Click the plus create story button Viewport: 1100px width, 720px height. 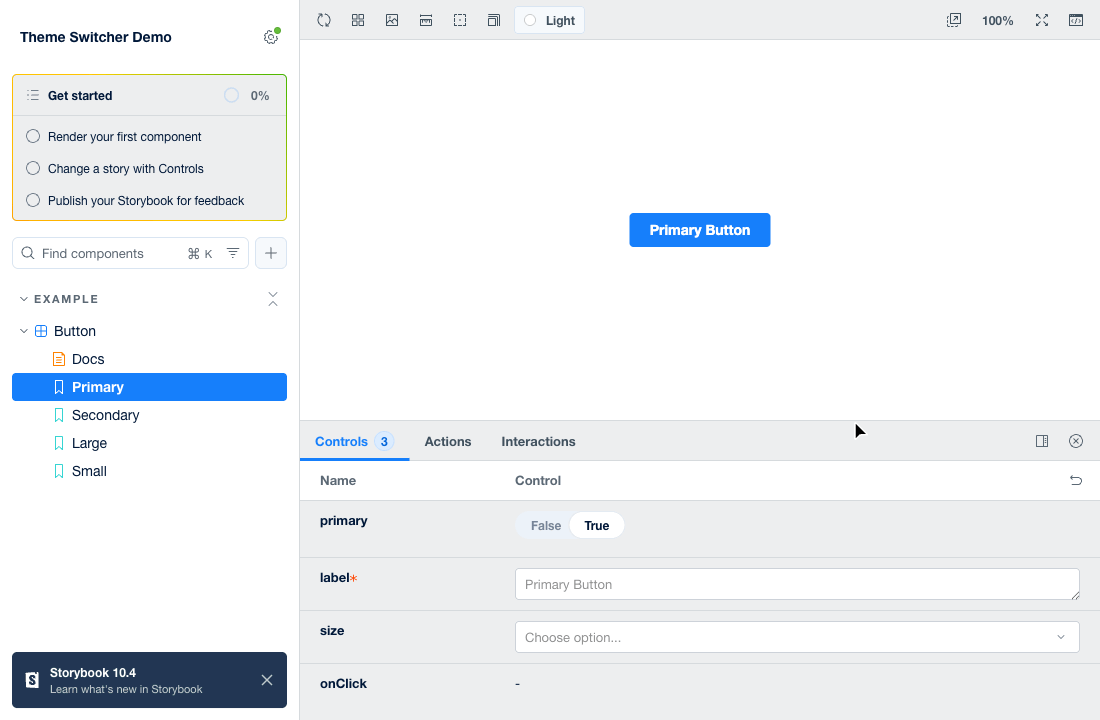(x=271, y=253)
